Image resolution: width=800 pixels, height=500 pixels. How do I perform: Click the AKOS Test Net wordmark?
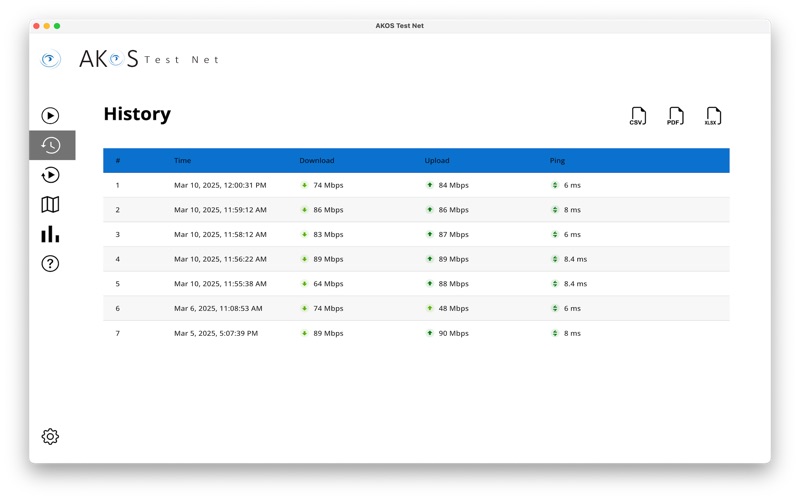[149, 59]
